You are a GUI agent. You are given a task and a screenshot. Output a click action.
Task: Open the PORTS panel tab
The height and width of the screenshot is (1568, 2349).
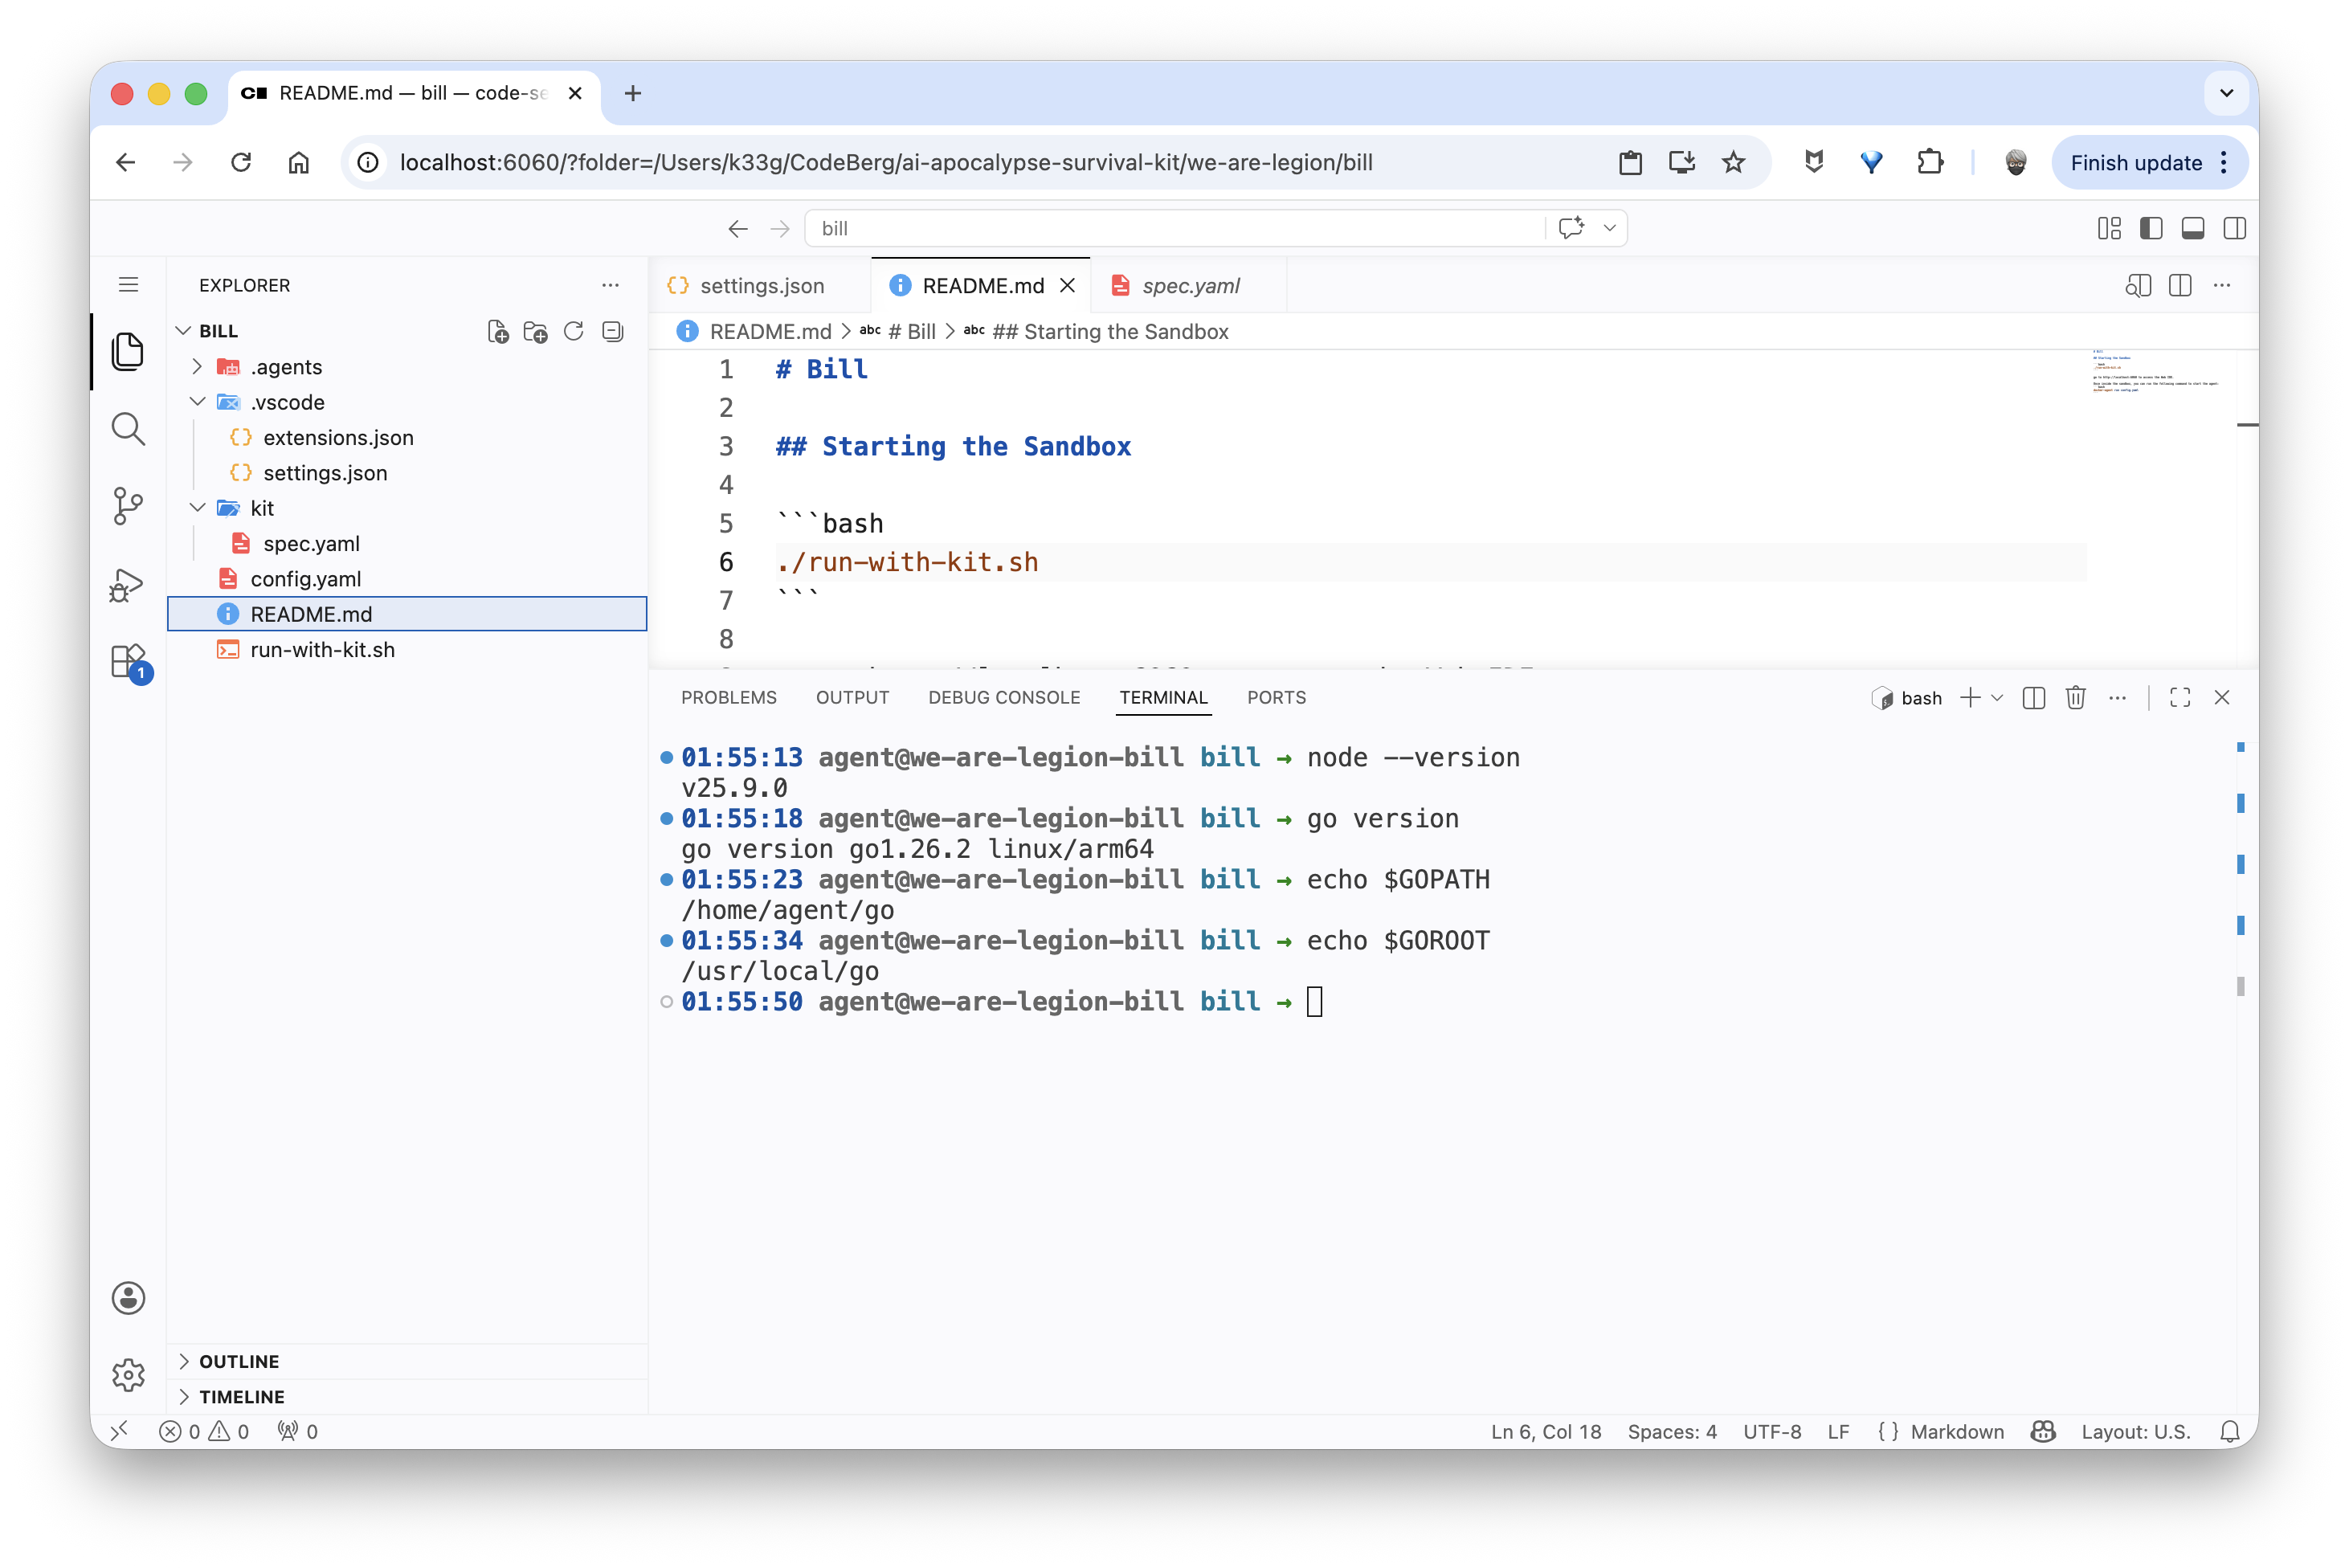pyautogui.click(x=1276, y=698)
